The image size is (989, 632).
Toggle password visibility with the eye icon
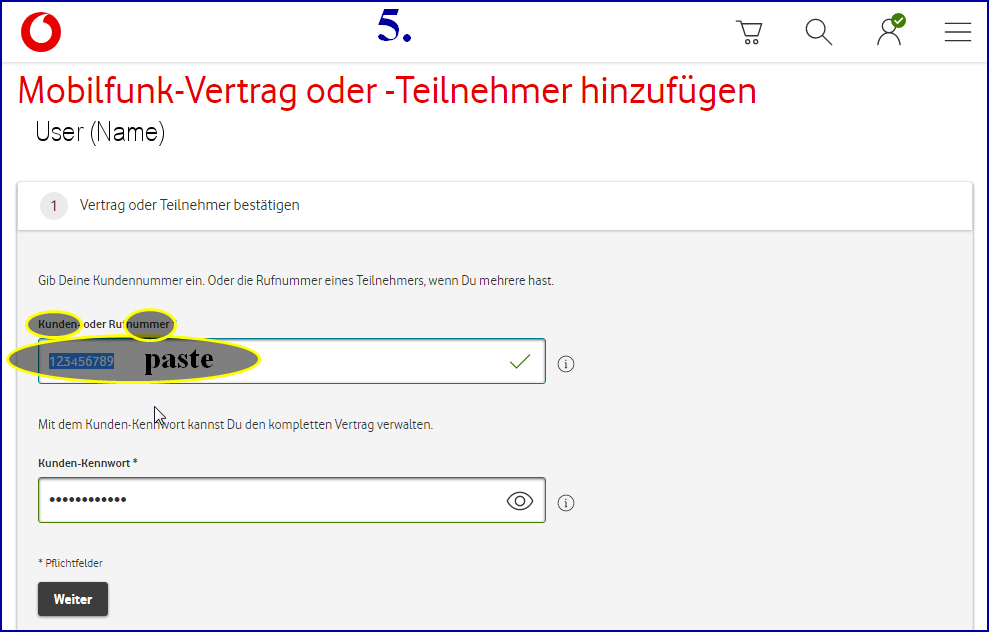point(518,500)
